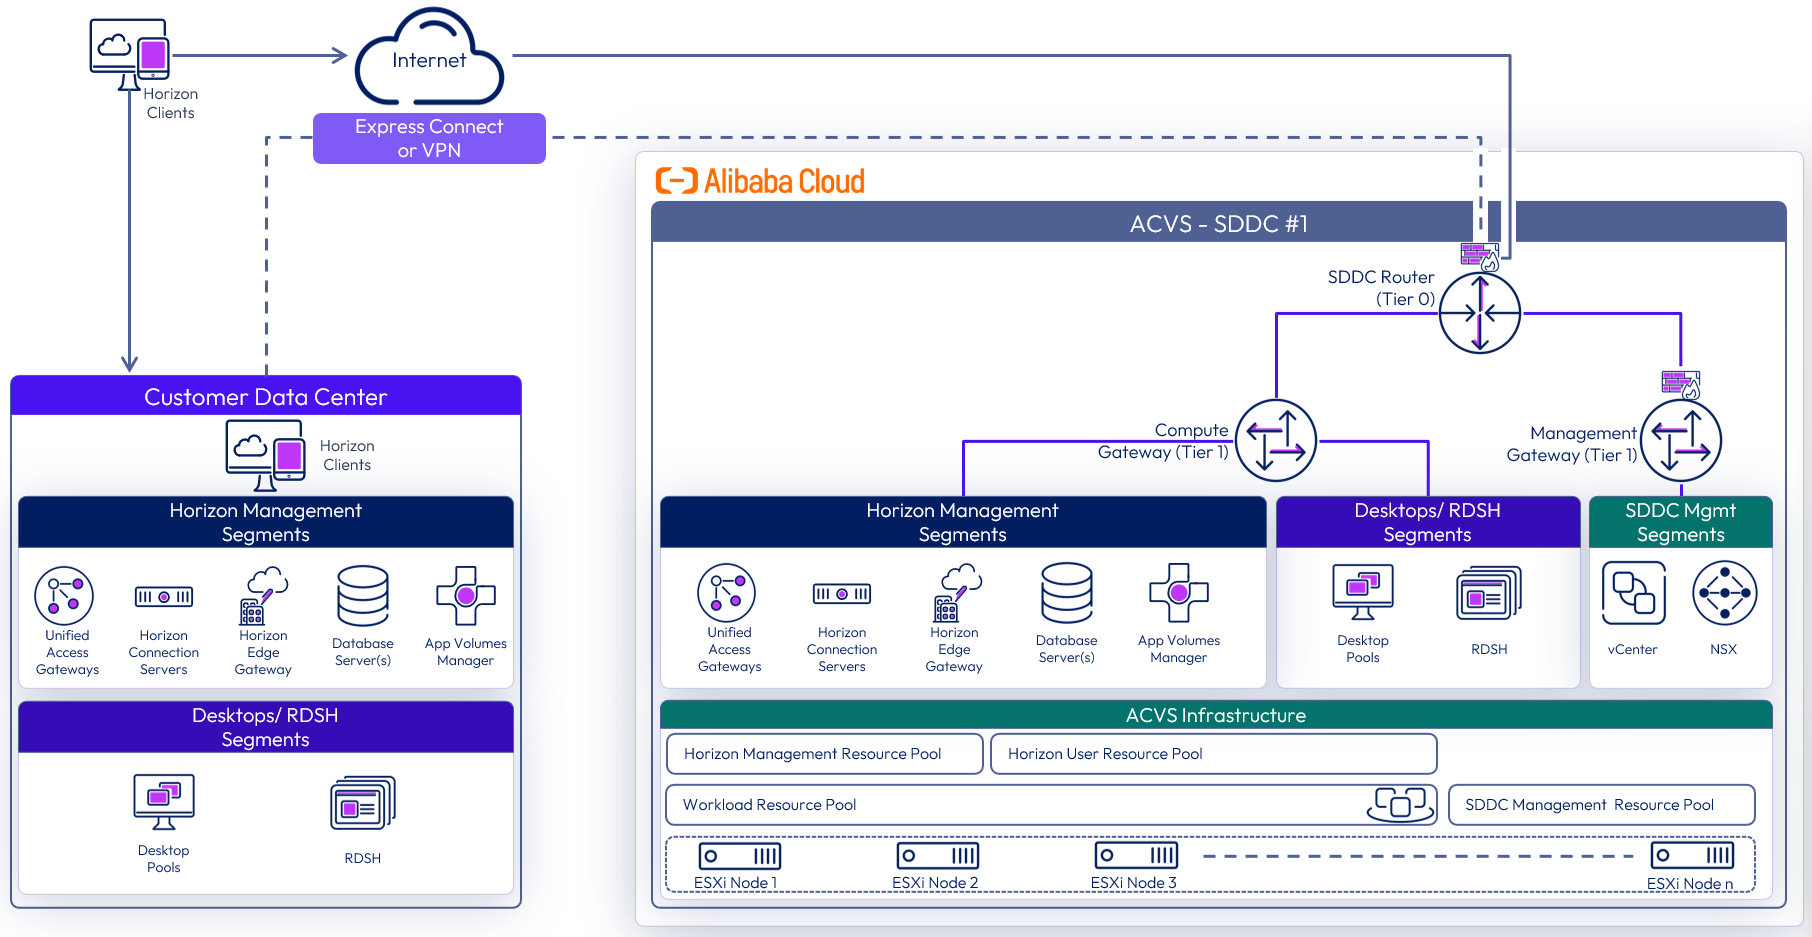Click the firewall icon above Management Gateway
The width and height of the screenshot is (1812, 937).
(1680, 383)
